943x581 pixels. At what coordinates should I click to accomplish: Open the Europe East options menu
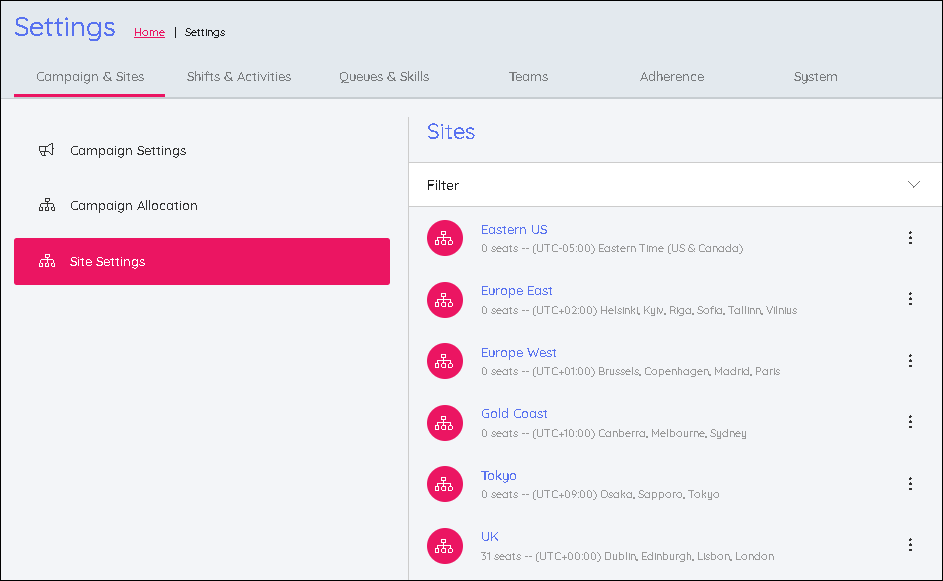point(910,299)
